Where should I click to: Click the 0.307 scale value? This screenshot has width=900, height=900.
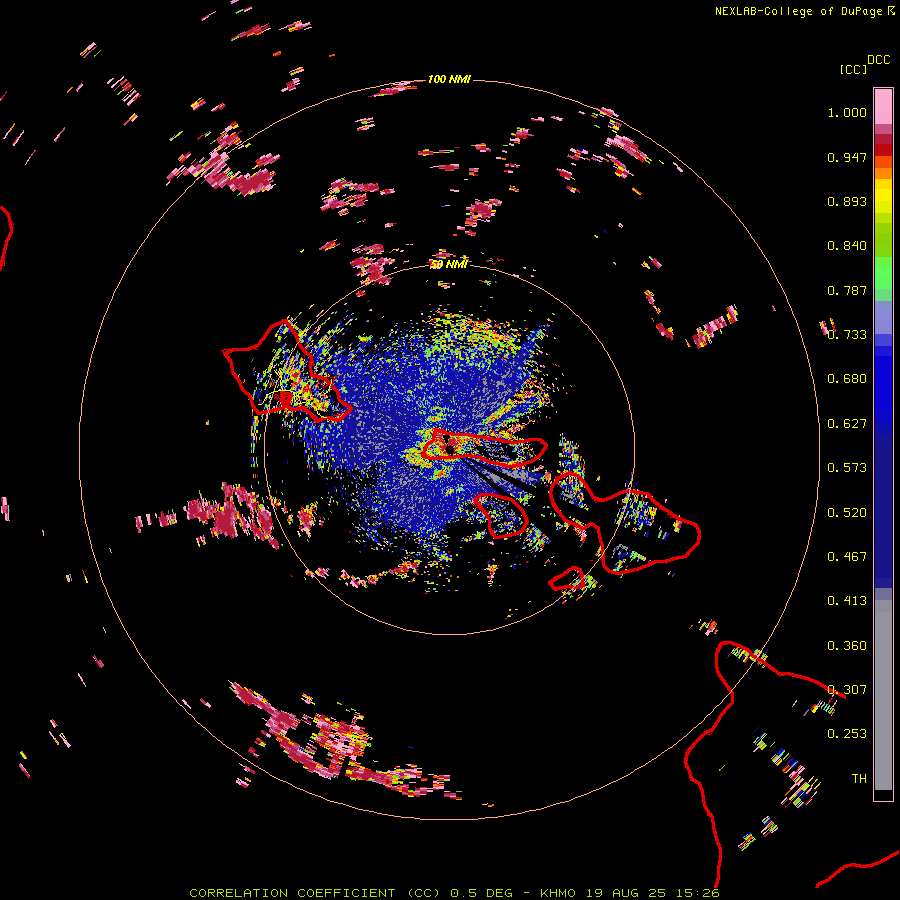pyautogui.click(x=847, y=690)
